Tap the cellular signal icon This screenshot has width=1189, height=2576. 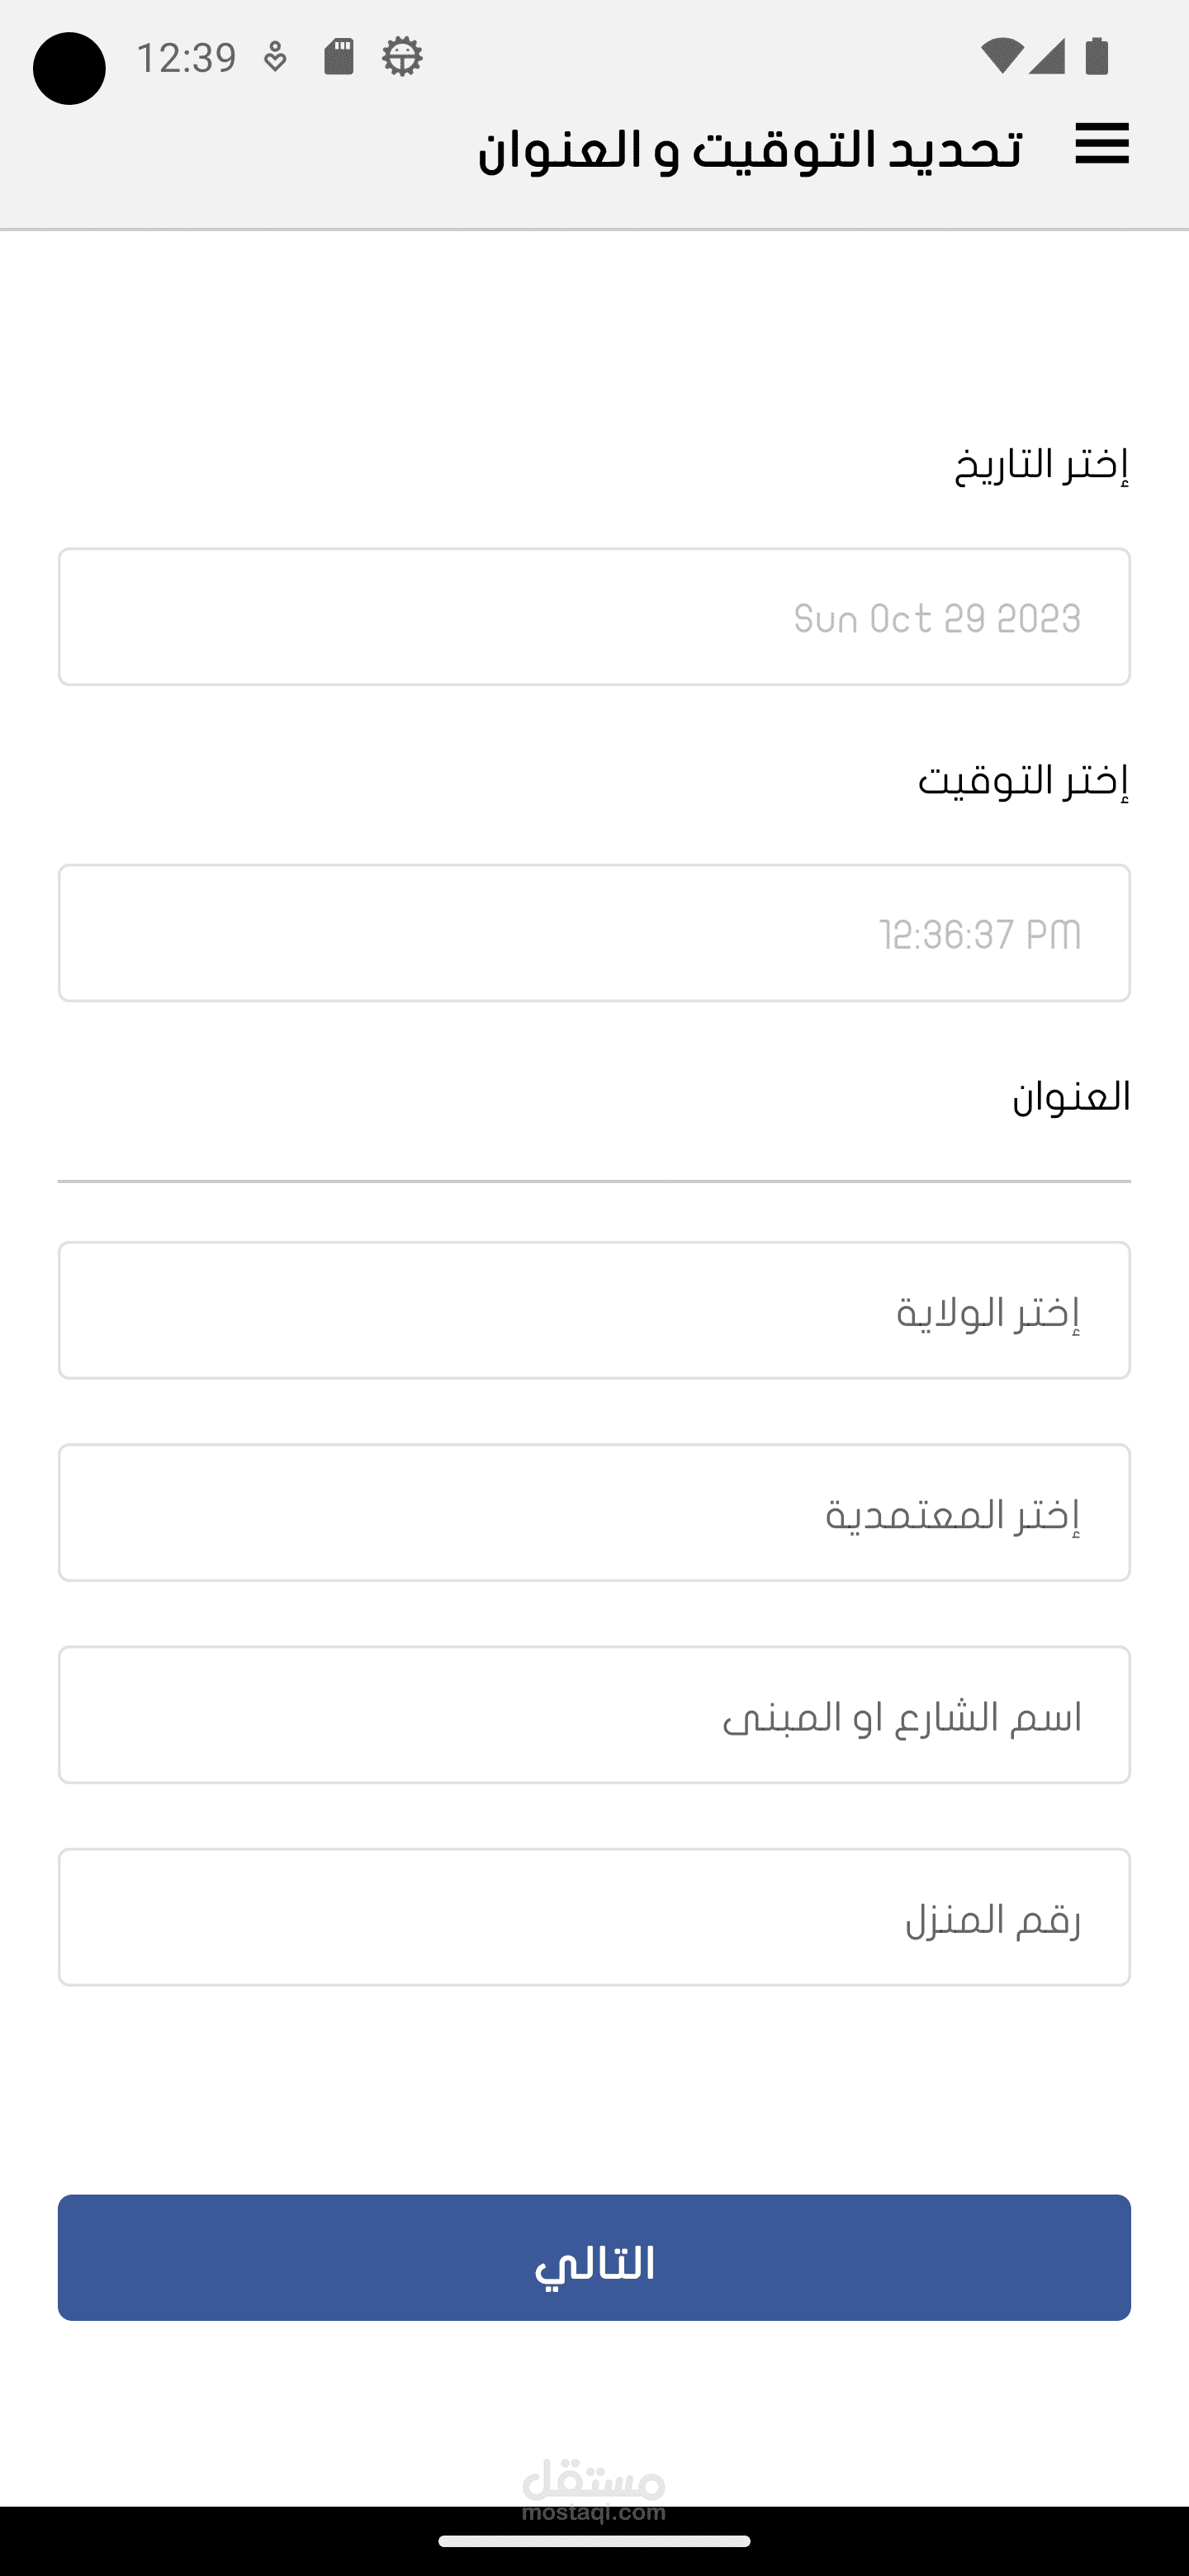(x=1046, y=56)
